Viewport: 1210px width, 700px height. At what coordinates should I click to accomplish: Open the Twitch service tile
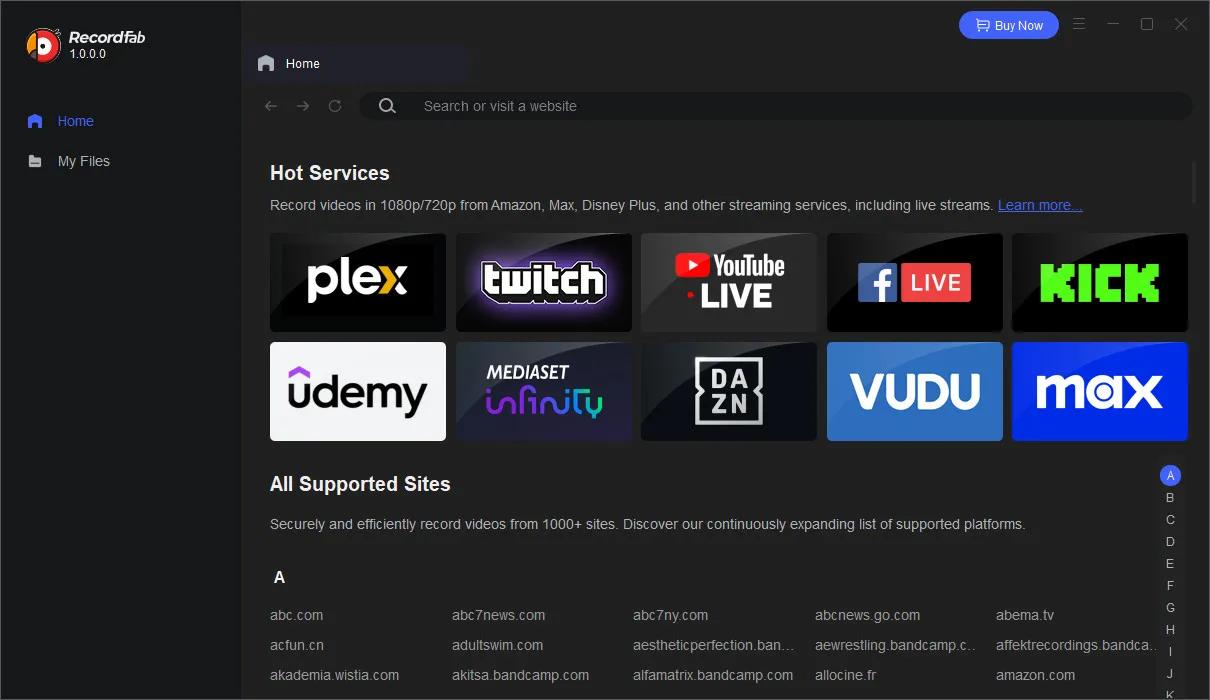[x=544, y=283]
